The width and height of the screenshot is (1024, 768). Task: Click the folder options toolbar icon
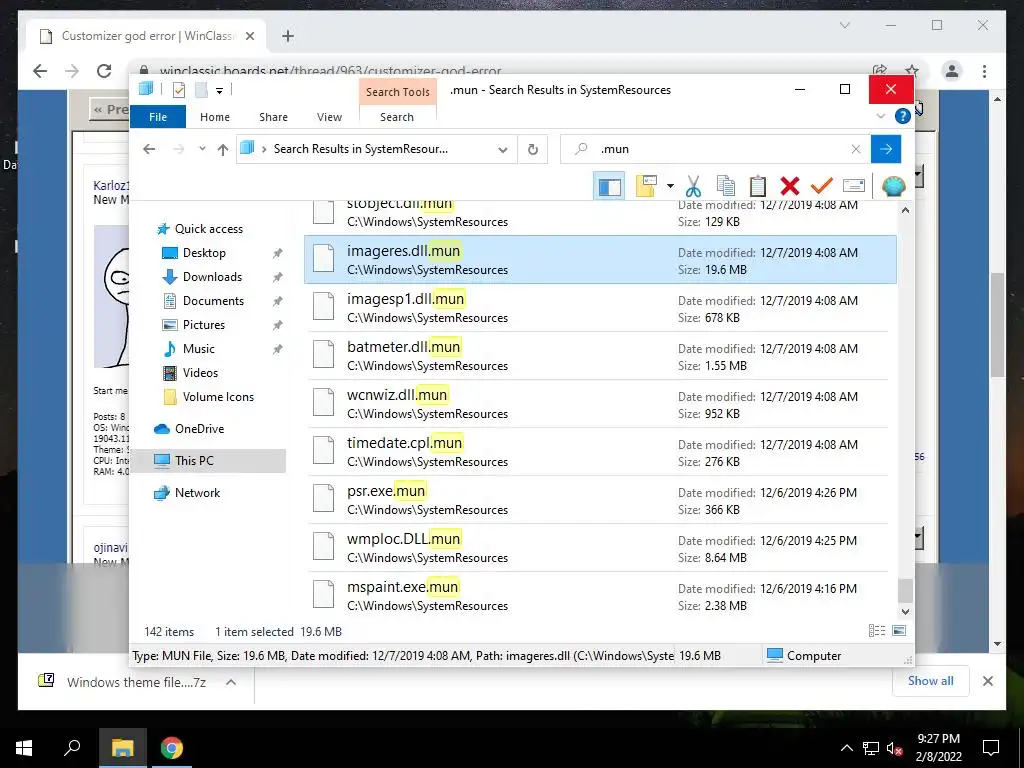(x=646, y=186)
